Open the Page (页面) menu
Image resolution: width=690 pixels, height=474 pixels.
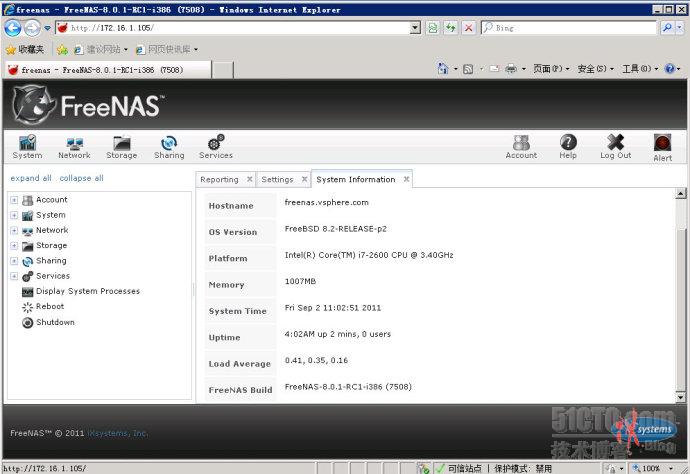point(551,69)
